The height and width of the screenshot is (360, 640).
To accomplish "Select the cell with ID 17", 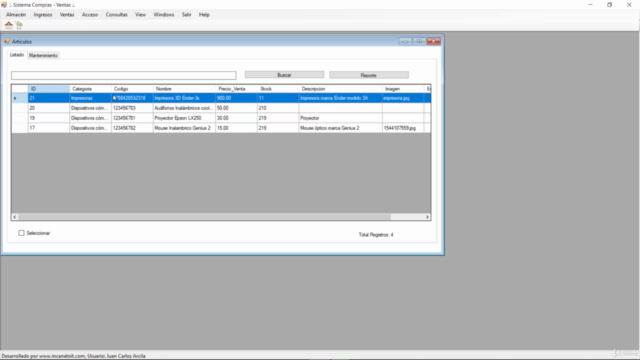I will coord(49,128).
